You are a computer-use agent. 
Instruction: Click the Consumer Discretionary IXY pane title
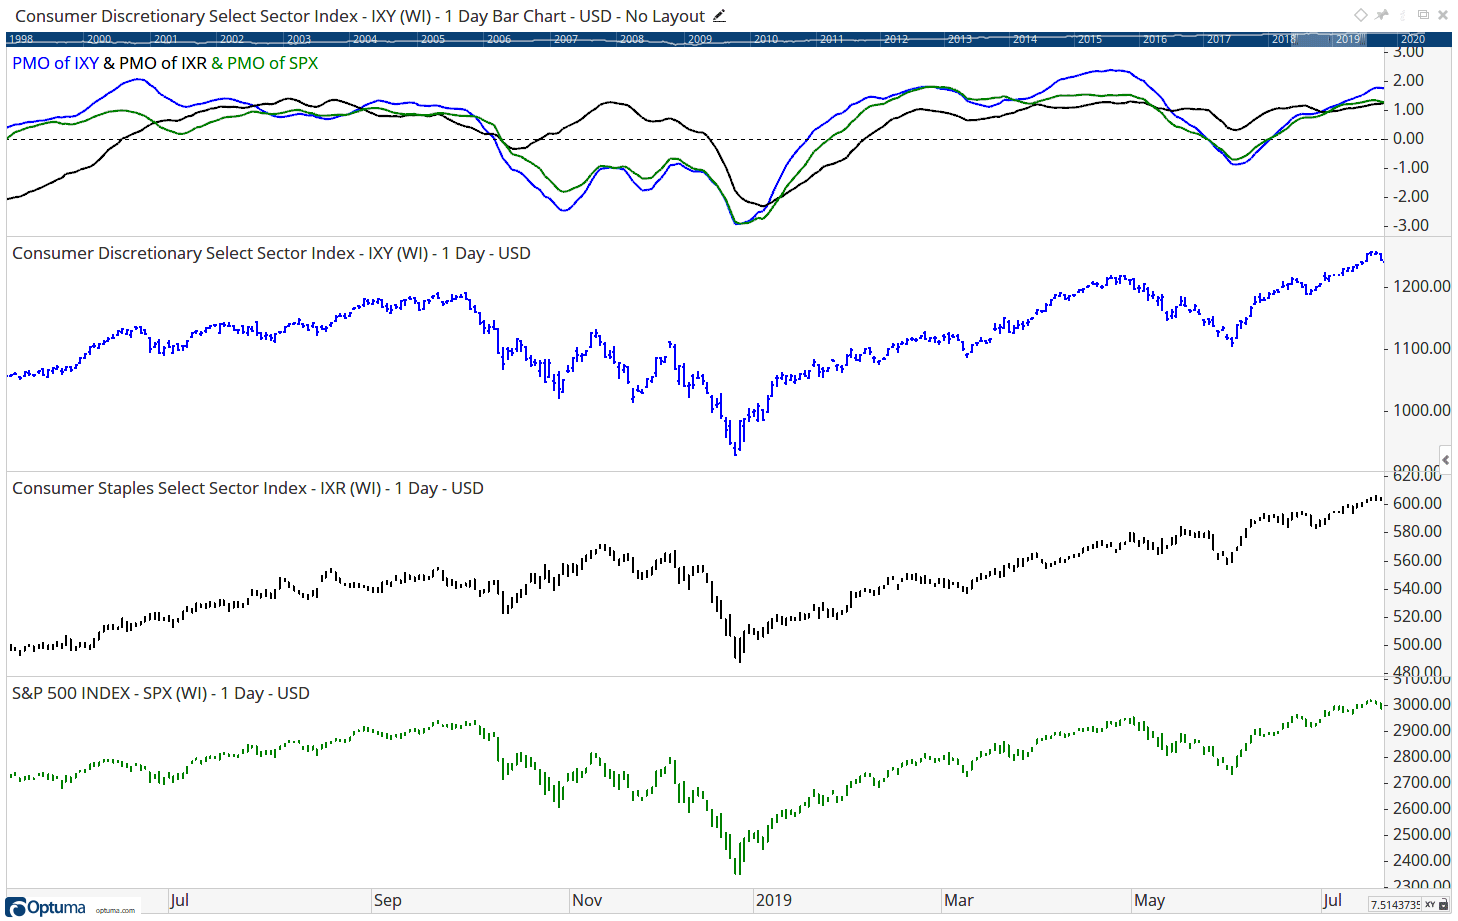[x=271, y=253]
